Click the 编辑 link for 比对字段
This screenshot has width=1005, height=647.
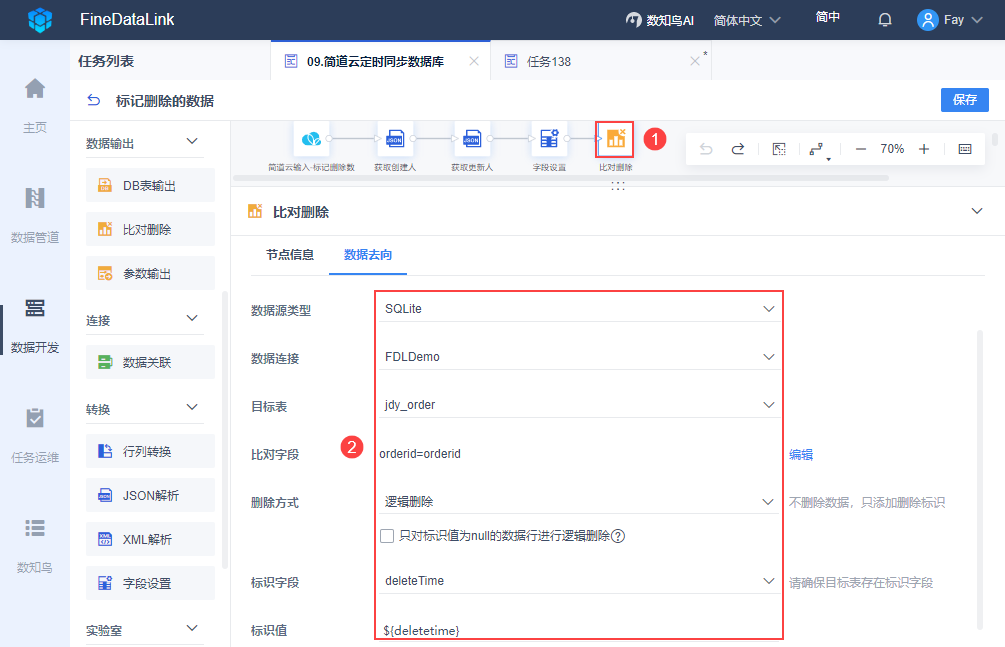pyautogui.click(x=801, y=454)
